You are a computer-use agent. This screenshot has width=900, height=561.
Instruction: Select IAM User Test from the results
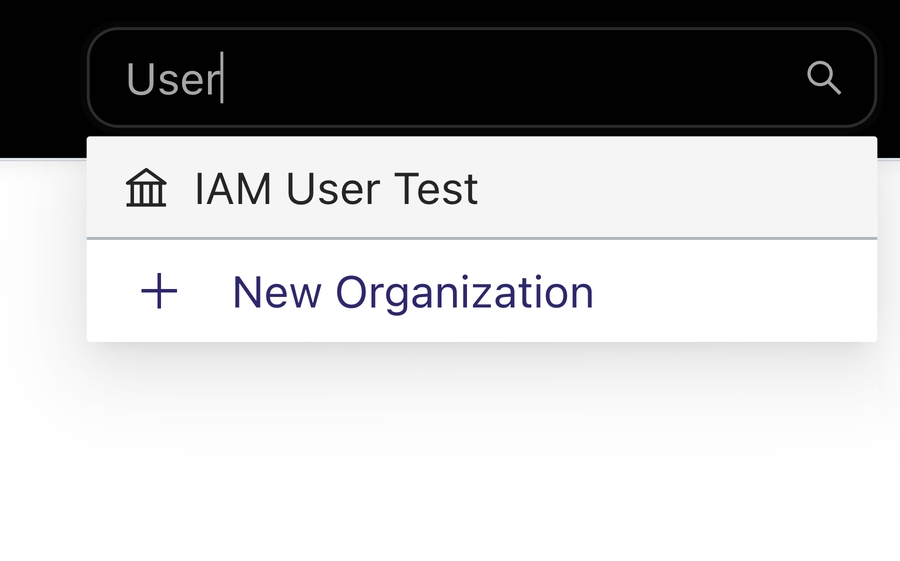tap(336, 189)
